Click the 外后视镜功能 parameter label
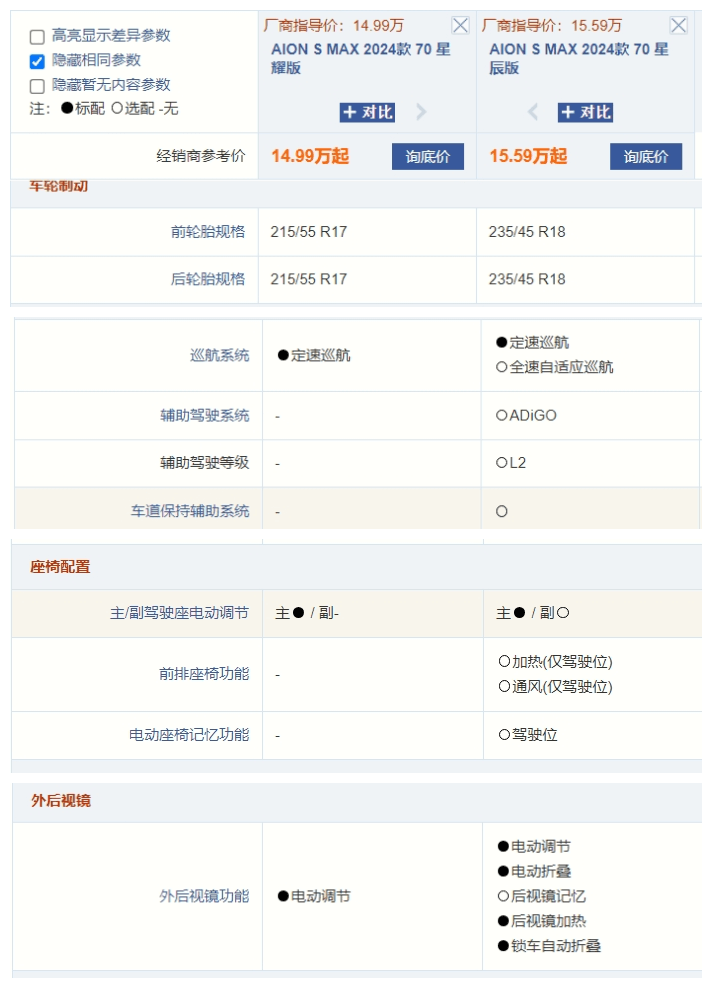The height and width of the screenshot is (988, 712). click(x=204, y=896)
